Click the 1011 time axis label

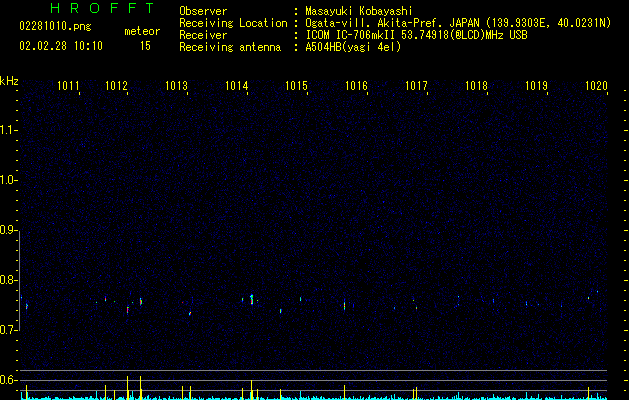68,86
